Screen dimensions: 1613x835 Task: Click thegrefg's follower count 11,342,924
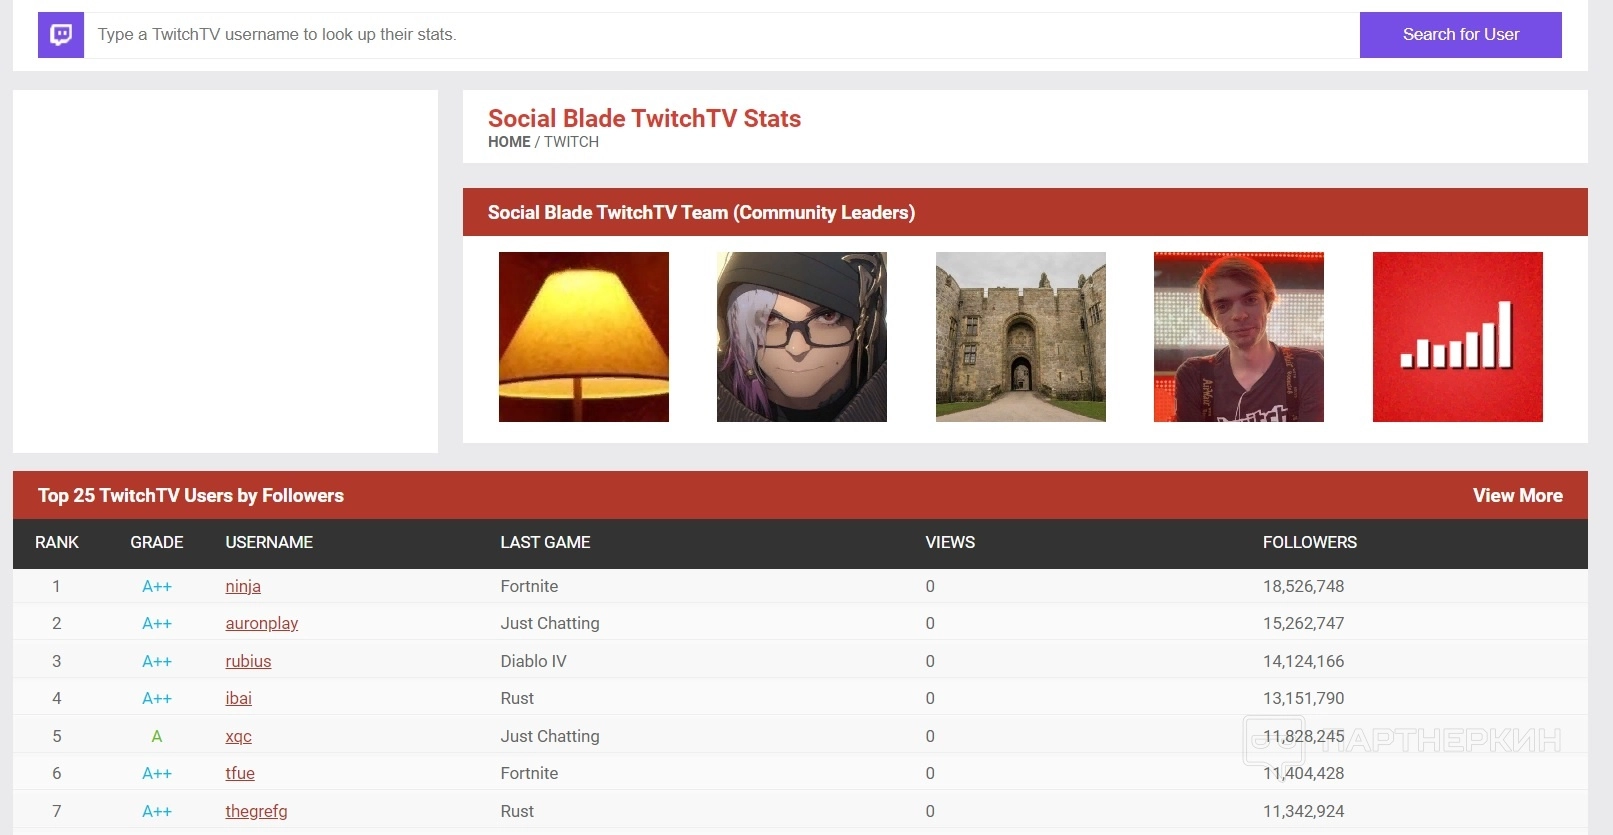(x=1303, y=811)
